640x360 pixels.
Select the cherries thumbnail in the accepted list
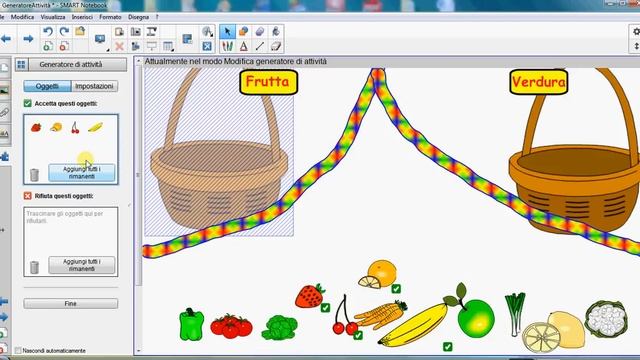pyautogui.click(x=75, y=128)
